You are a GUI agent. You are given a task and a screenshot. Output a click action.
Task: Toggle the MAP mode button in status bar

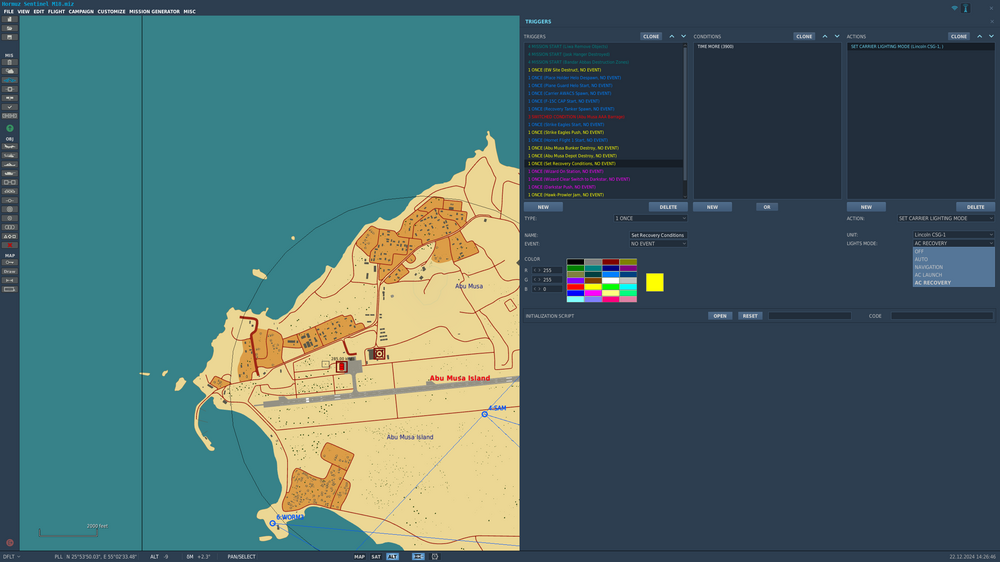(359, 556)
